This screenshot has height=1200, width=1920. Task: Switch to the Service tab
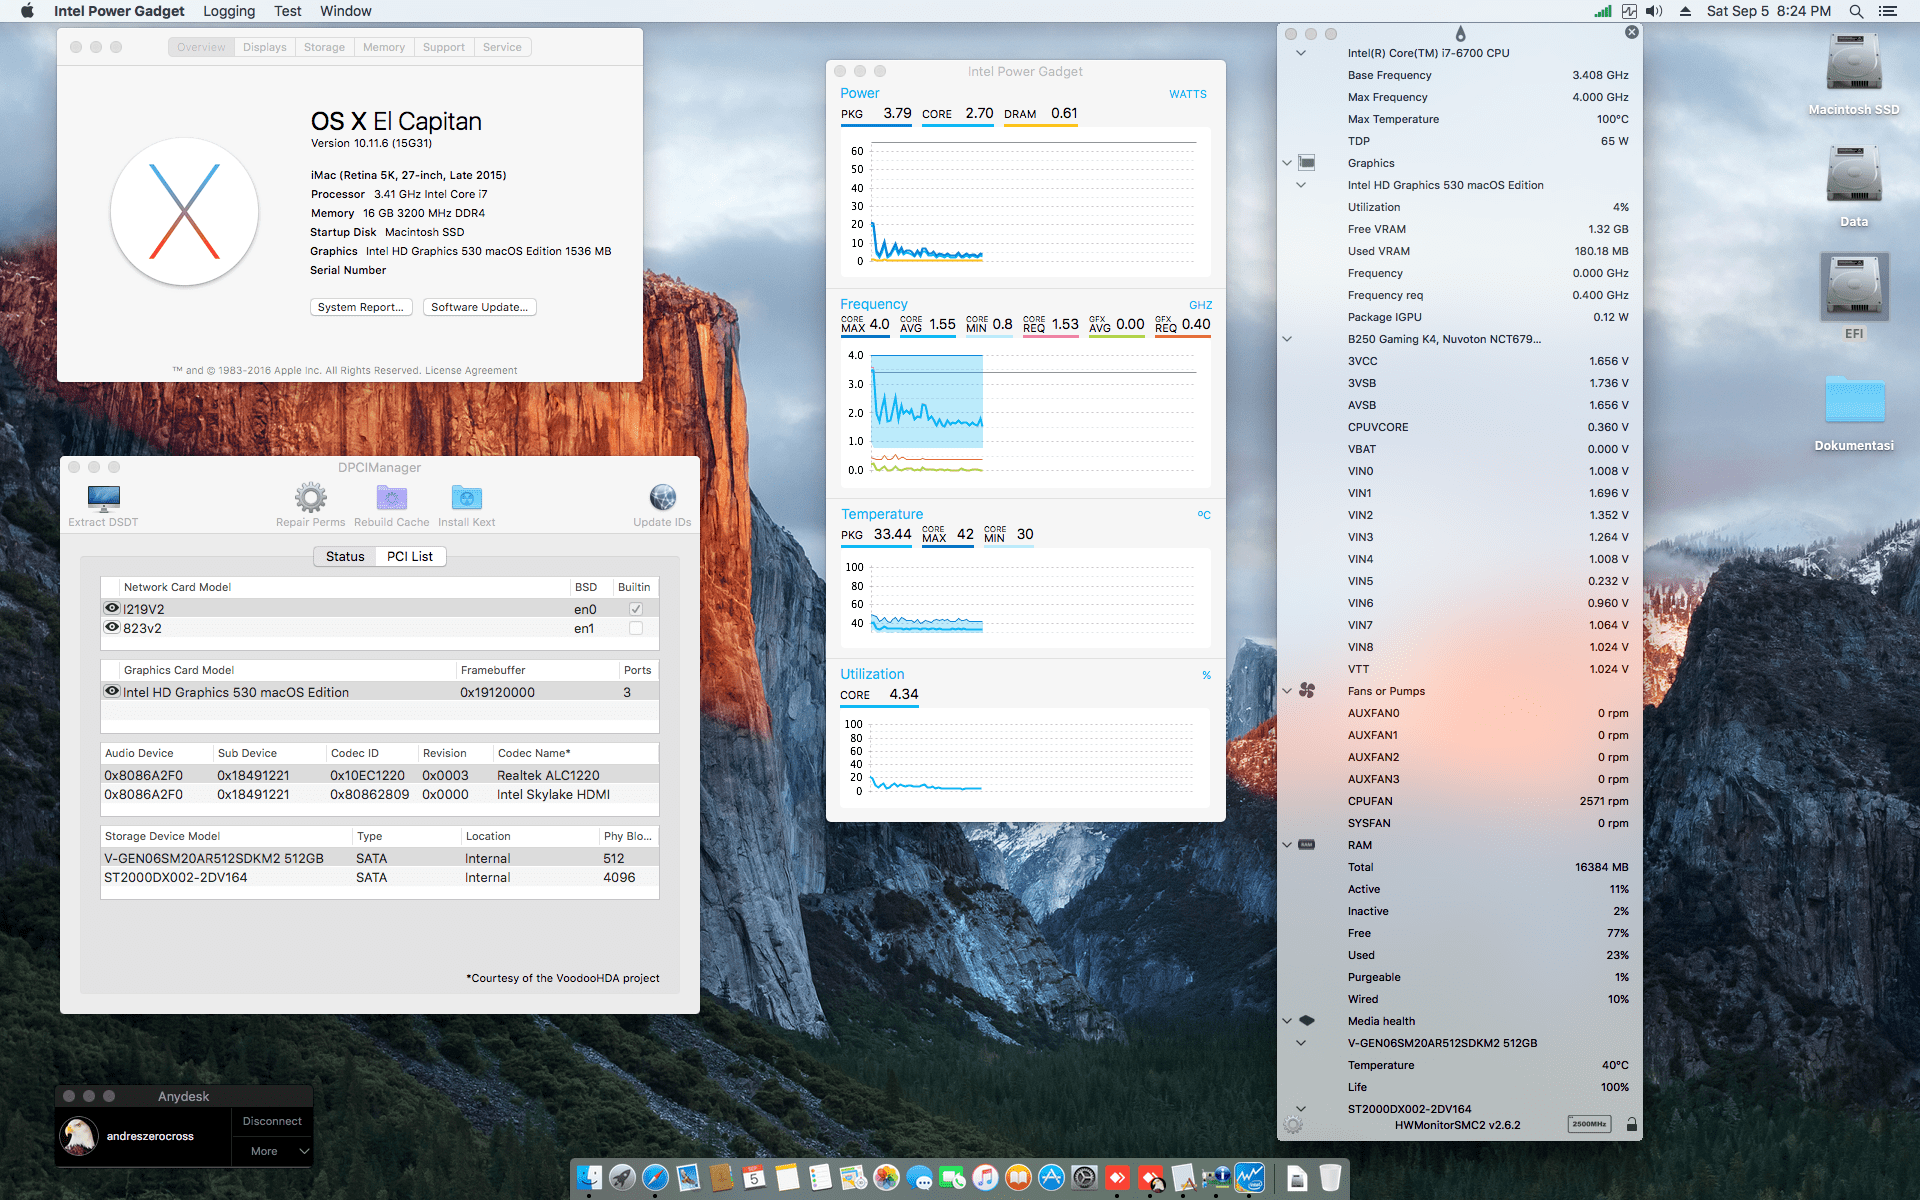[x=503, y=47]
